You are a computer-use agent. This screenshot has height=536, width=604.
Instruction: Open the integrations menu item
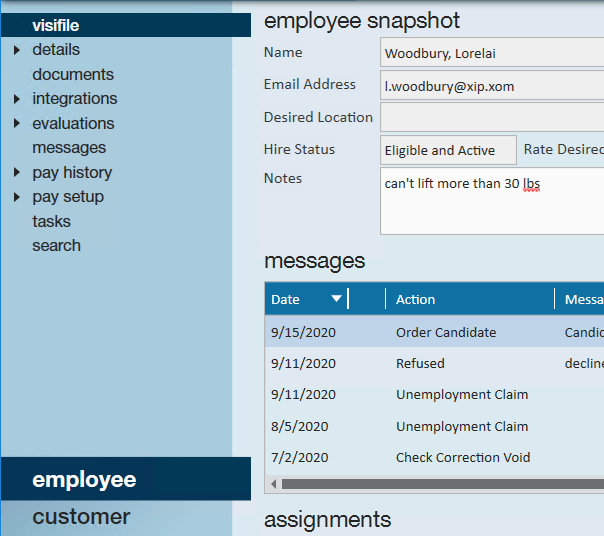tap(75, 99)
